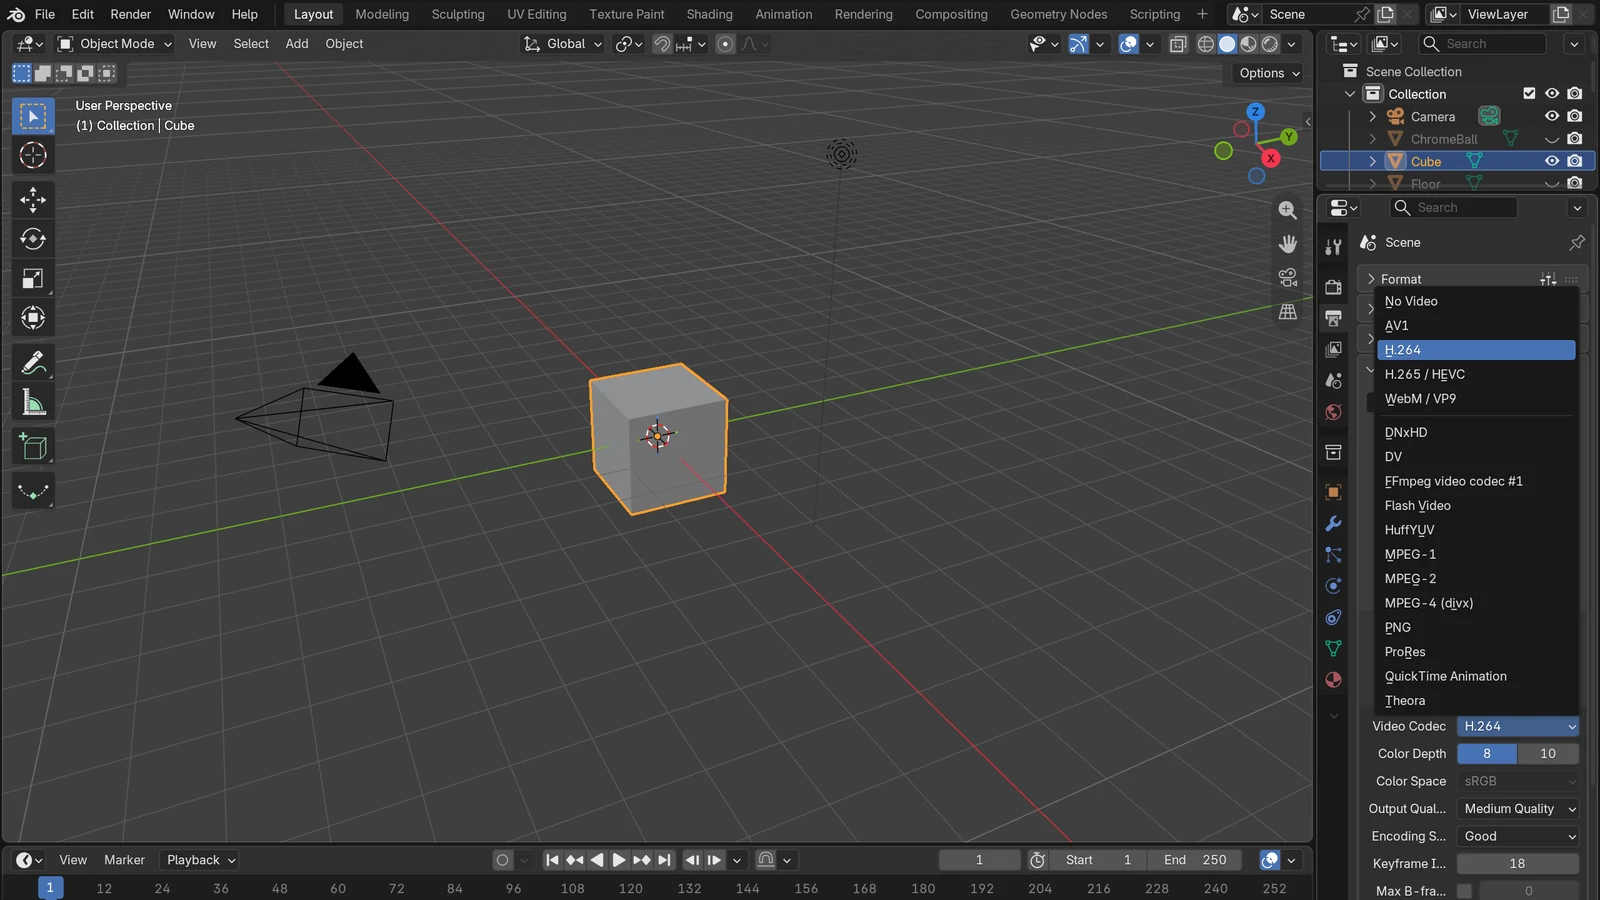1600x900 pixels.
Task: Select WebM / VP9 from codec list
Action: (1476, 399)
